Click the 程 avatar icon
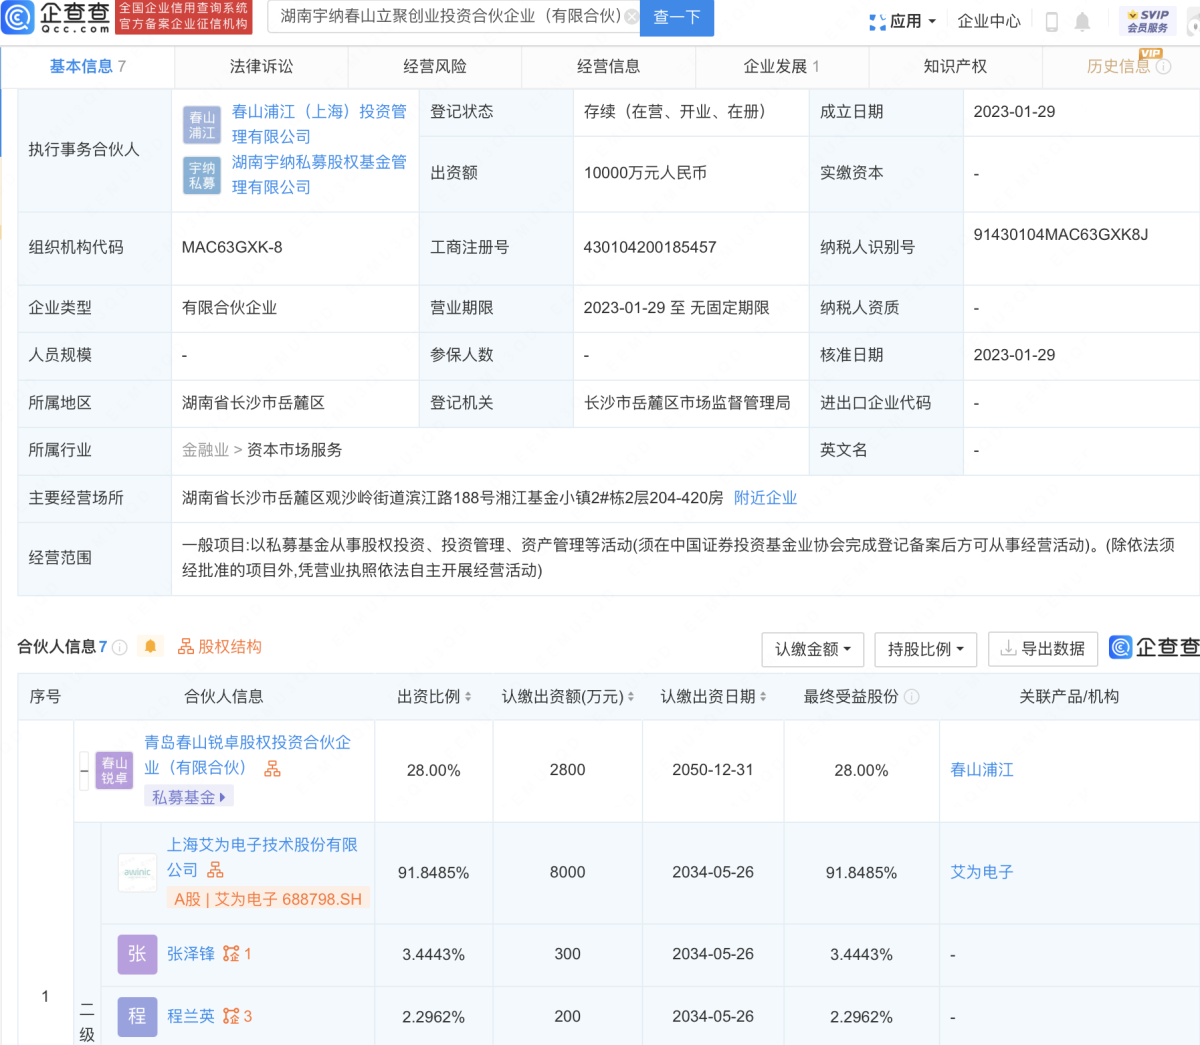Screen dimensions: 1200x1045 pyautogui.click(x=137, y=1017)
